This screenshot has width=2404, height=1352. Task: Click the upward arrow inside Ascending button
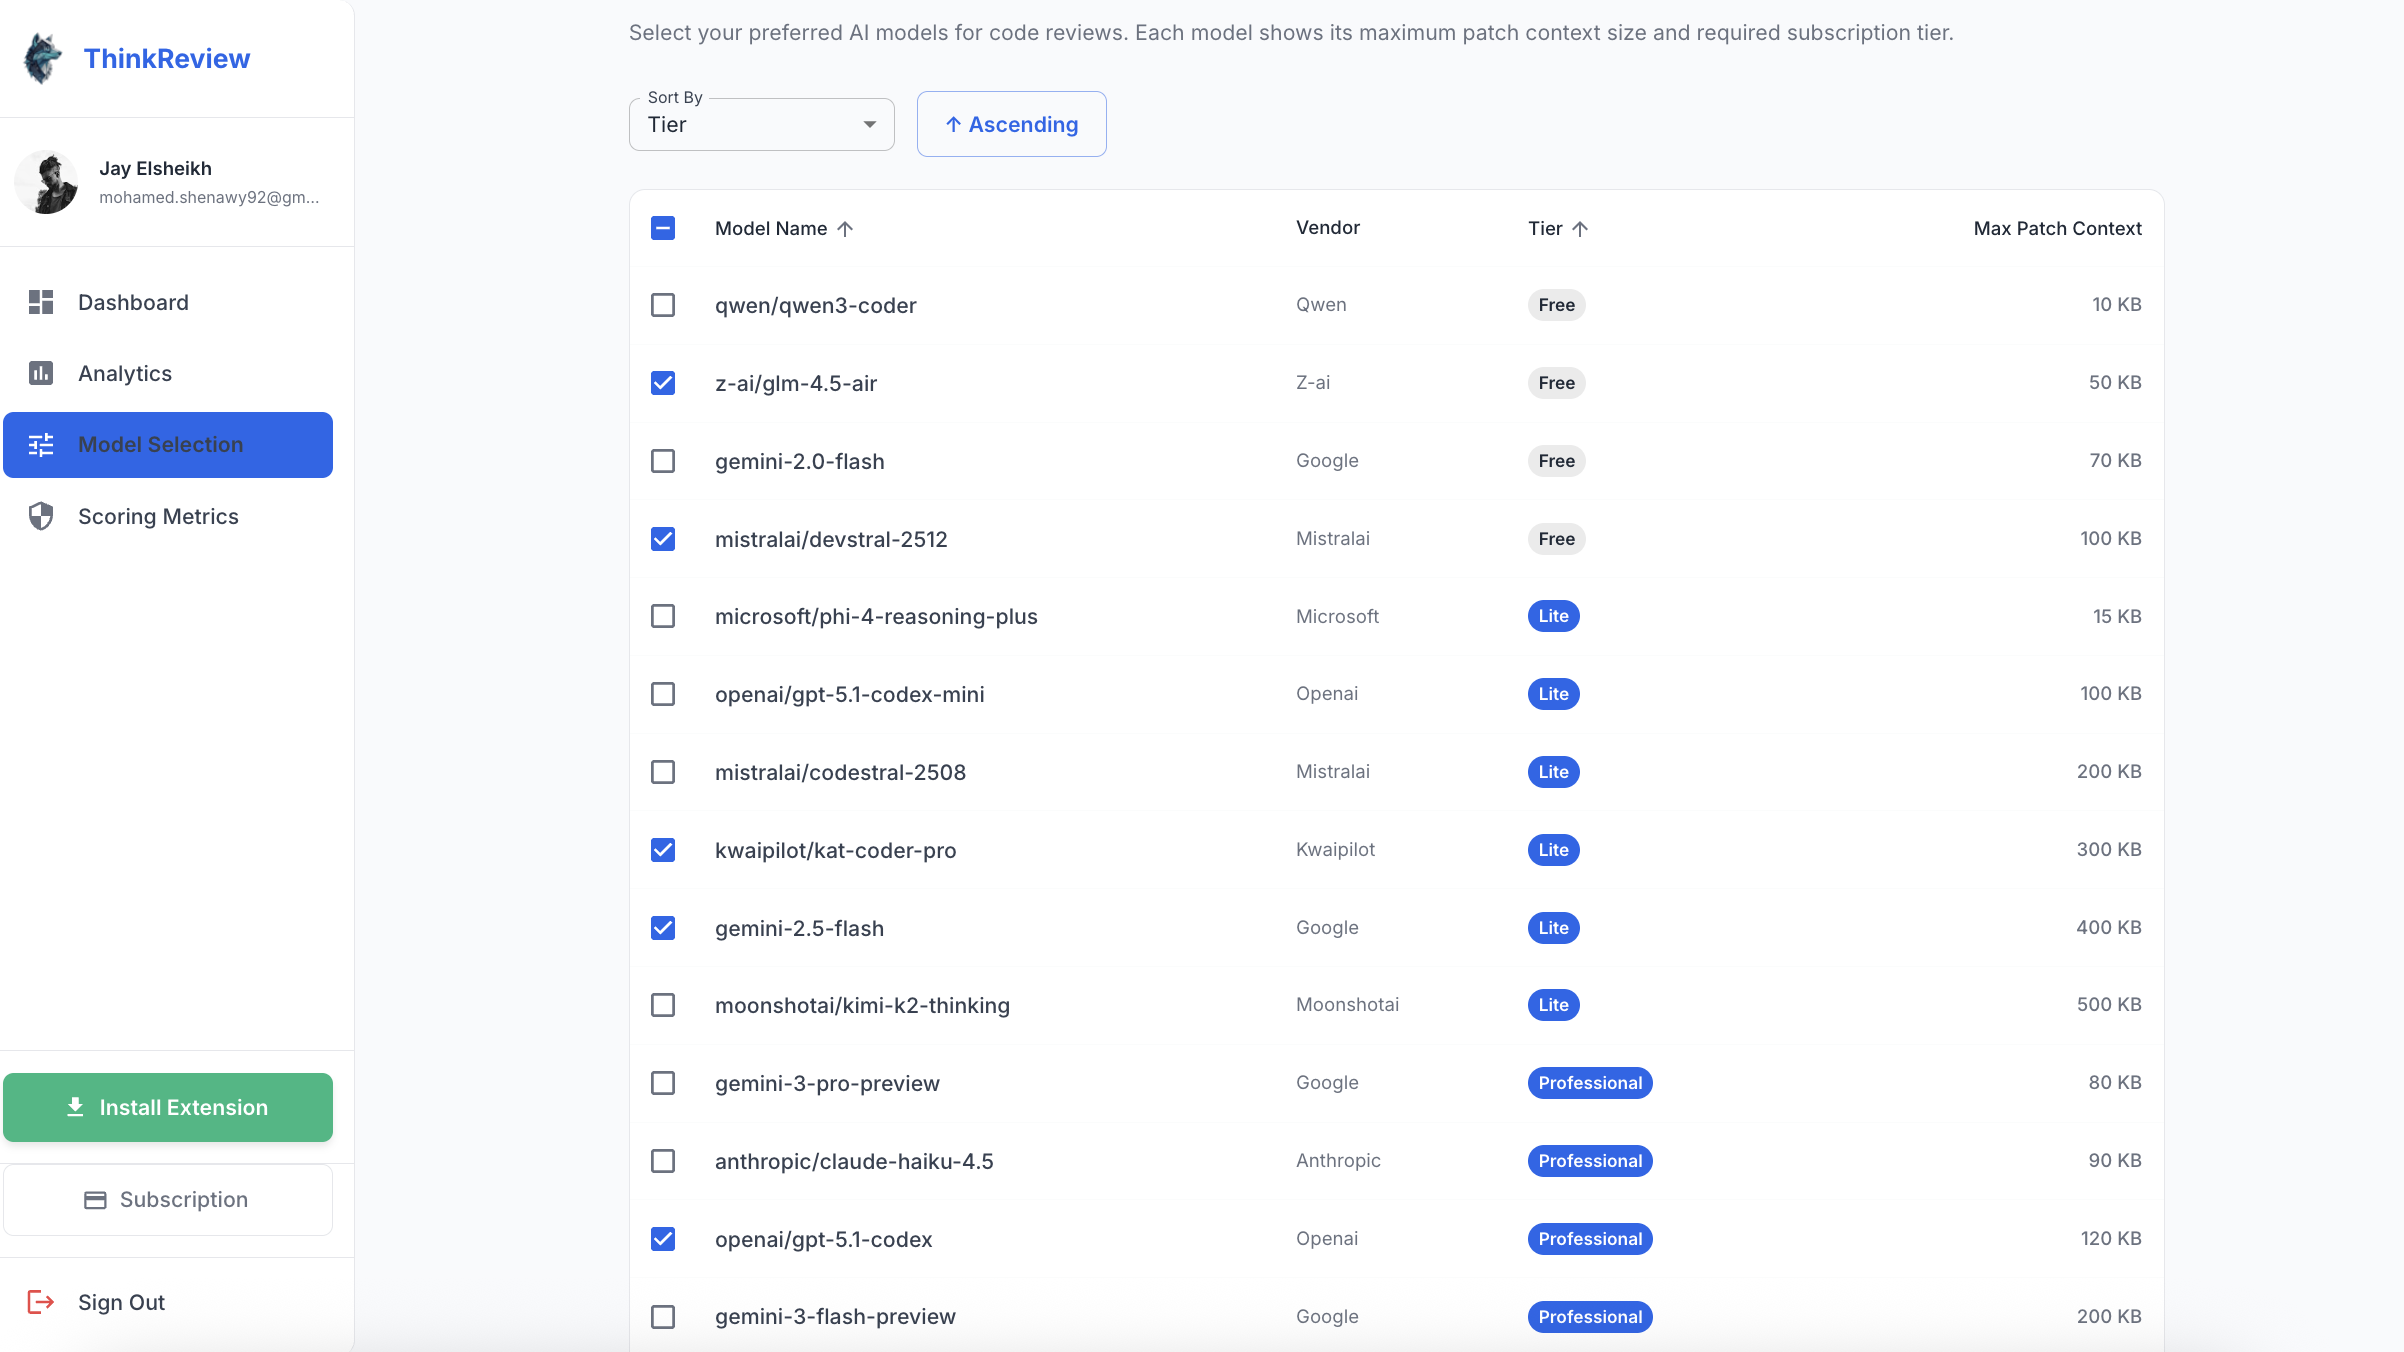954,124
